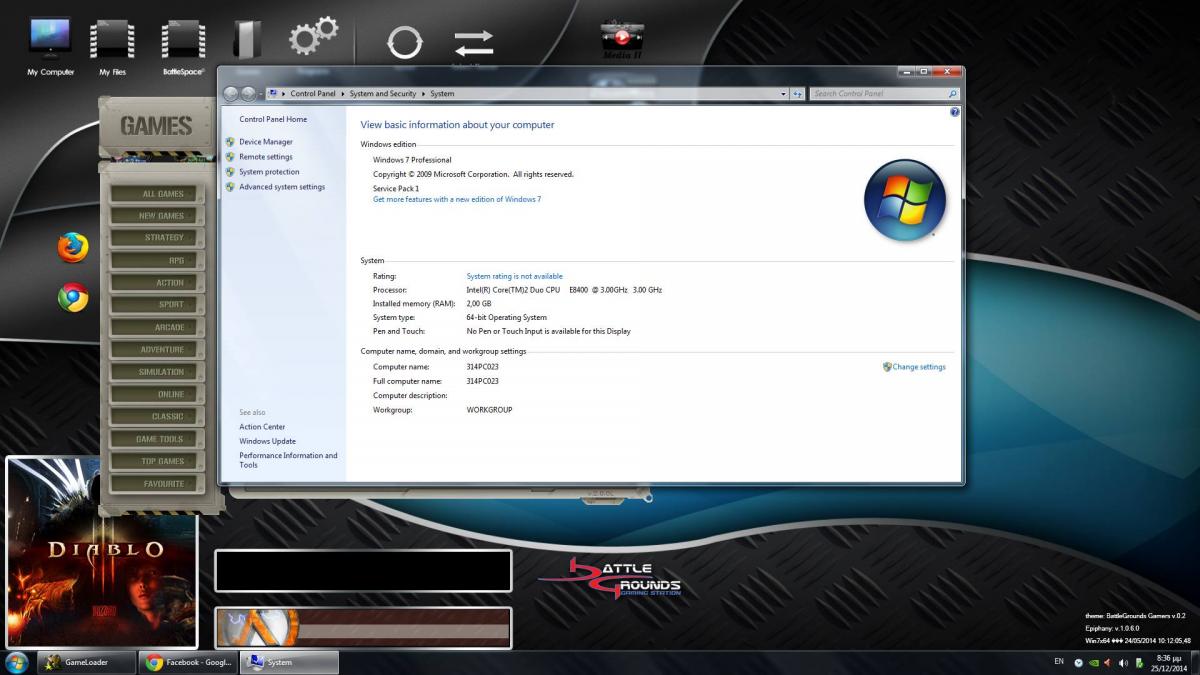Open Device Manager from the sidebar
Viewport: 1200px width, 675px height.
click(x=266, y=142)
